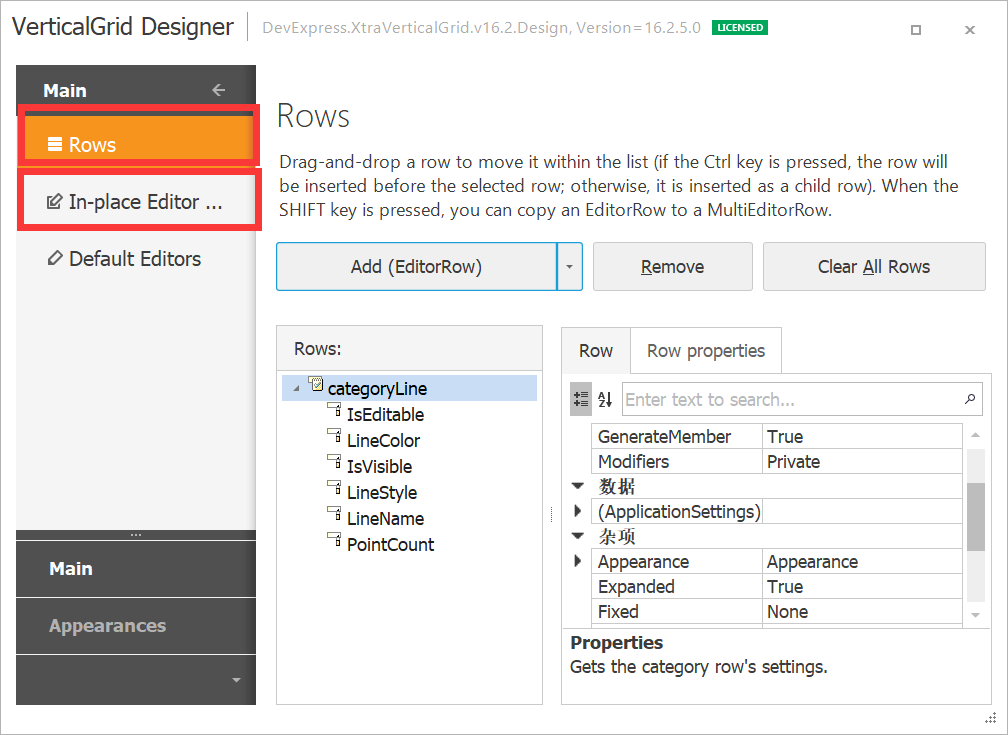Close the VerticalGrid Designer window
Viewport: 1008px width, 735px height.
point(970,30)
